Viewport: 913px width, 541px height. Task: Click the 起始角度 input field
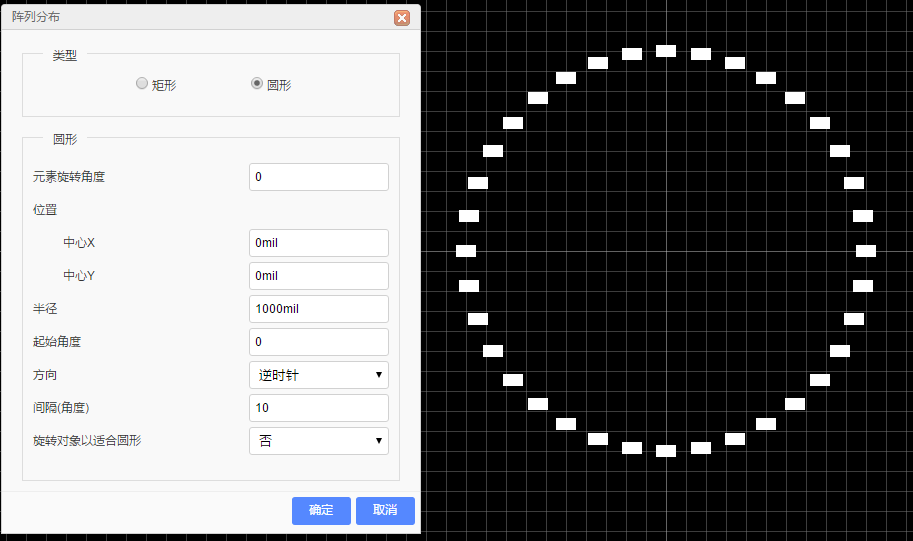pyautogui.click(x=318, y=342)
